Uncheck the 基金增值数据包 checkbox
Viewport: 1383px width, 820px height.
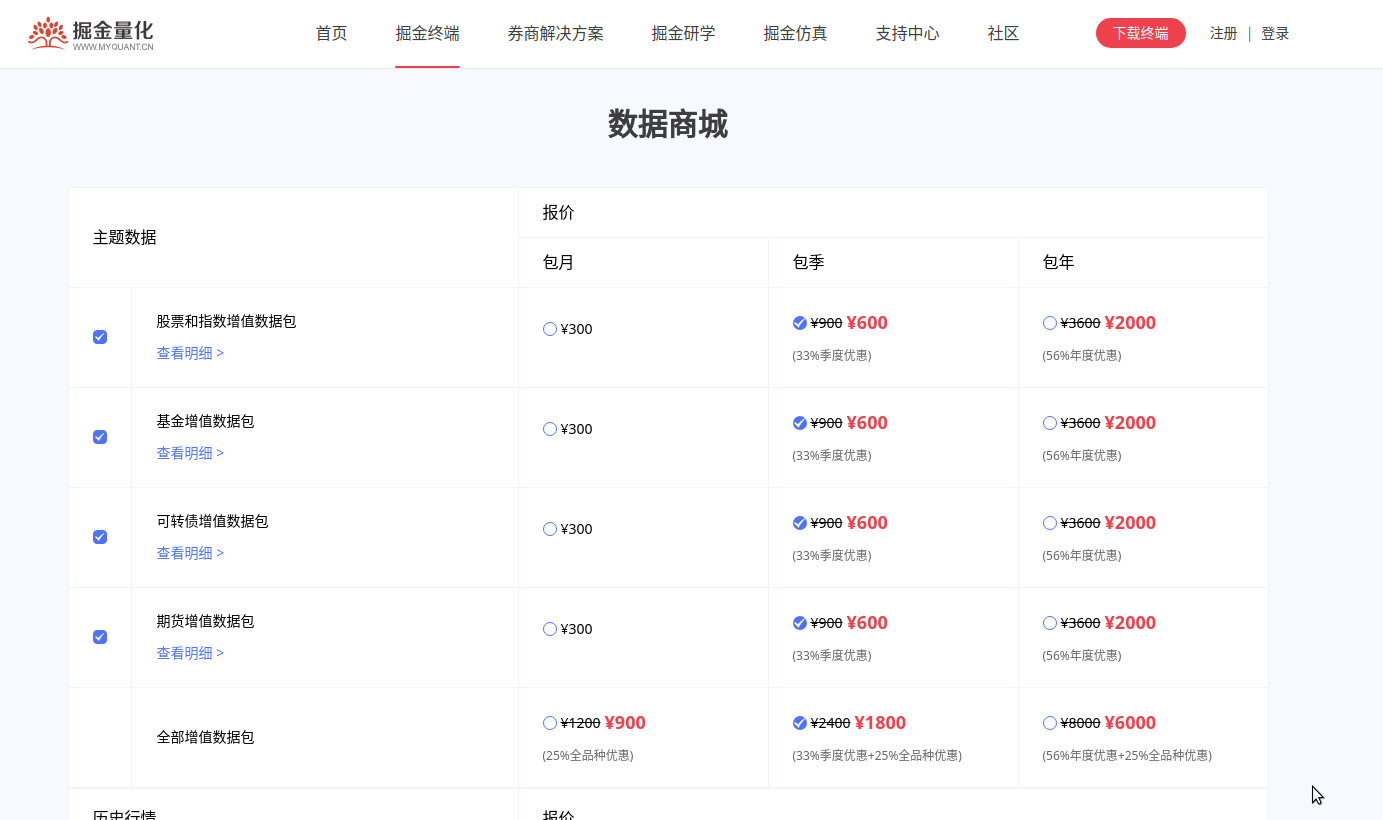pyautogui.click(x=99, y=437)
